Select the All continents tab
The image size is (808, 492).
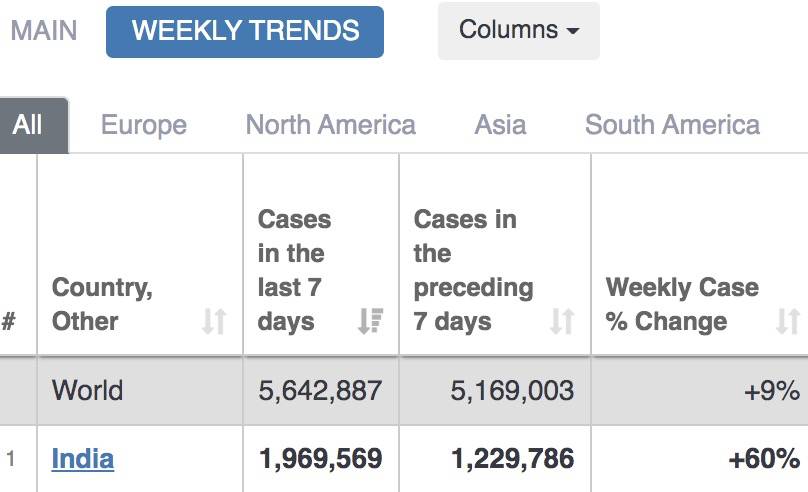pyautogui.click(x=28, y=125)
